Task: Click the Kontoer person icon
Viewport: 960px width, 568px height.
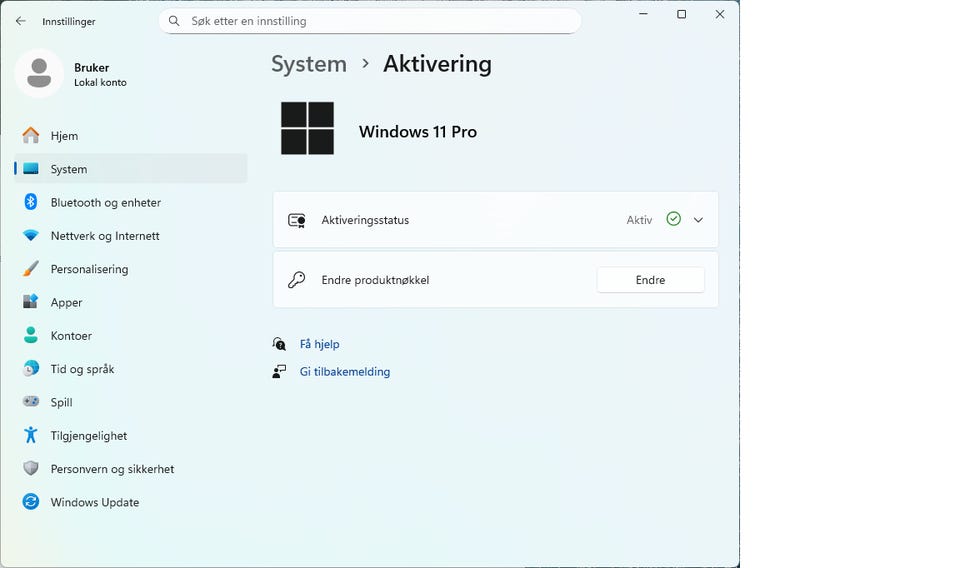Action: coord(31,335)
